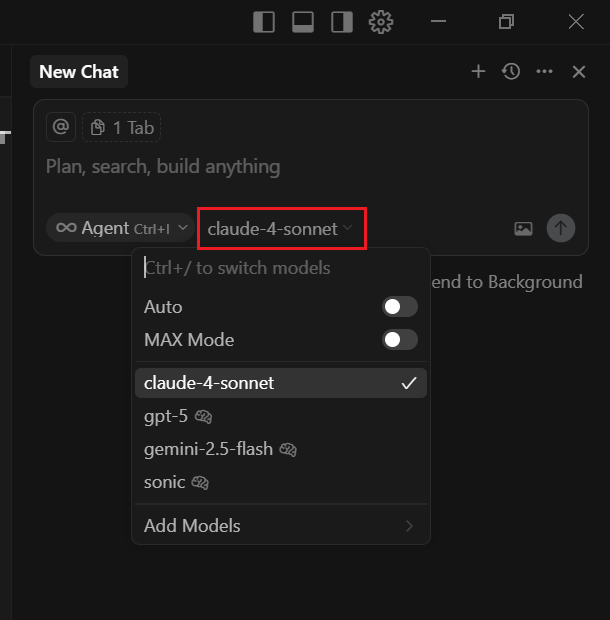Toggle the right secondary sidebar layout icon
The height and width of the screenshot is (620, 610).
[342, 22]
